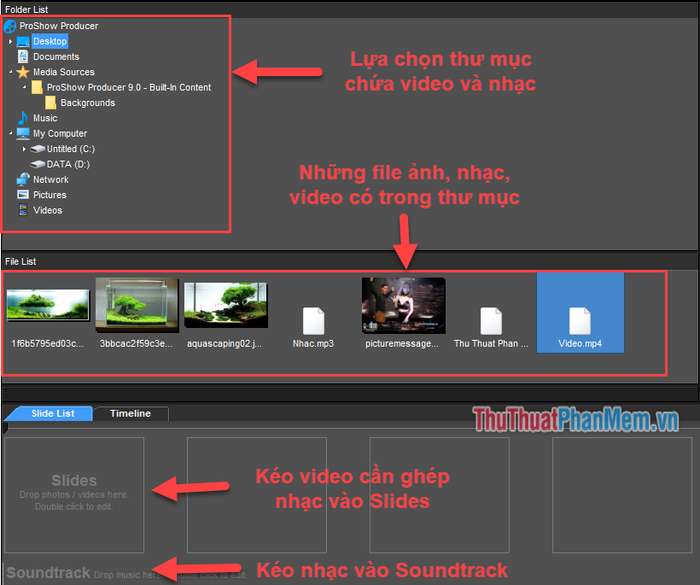
Task: Select the Music folder label
Action: [45, 118]
